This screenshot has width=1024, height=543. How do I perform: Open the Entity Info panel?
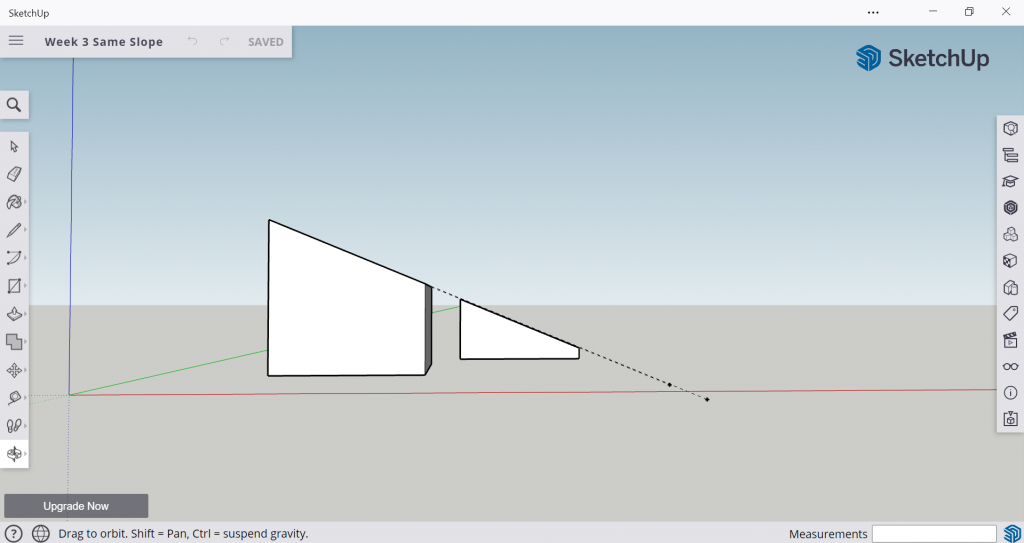(1010, 128)
